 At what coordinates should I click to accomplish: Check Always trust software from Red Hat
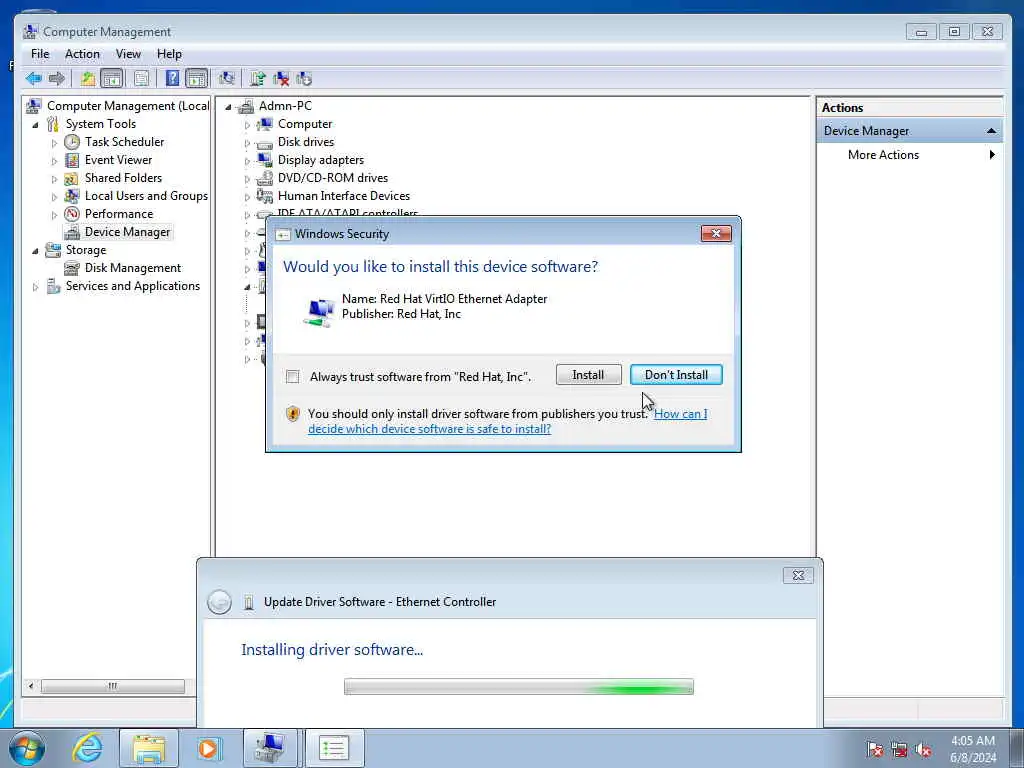point(293,377)
